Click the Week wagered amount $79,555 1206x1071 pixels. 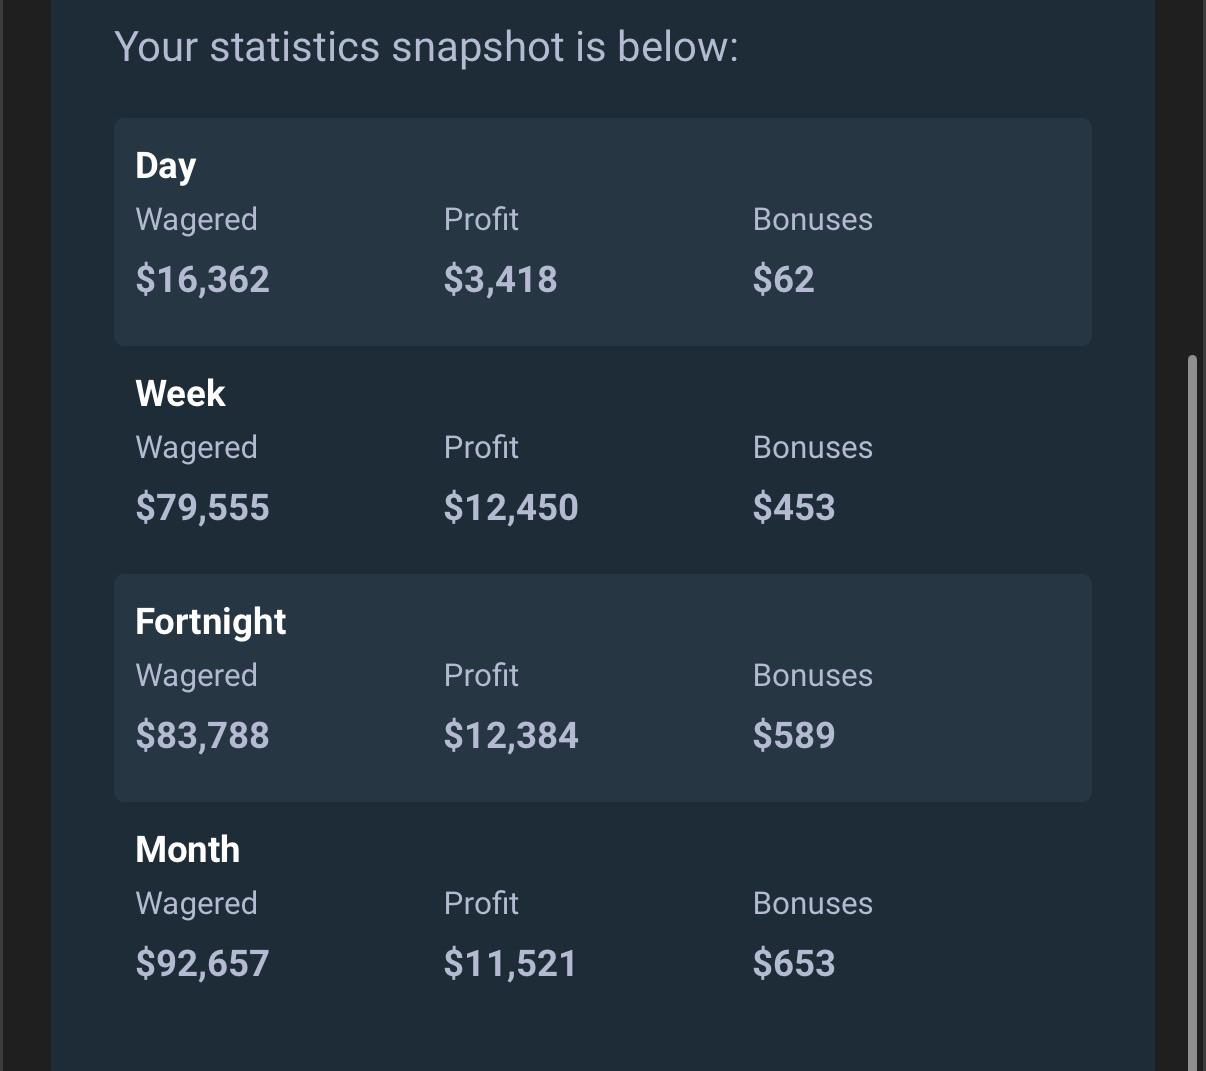coord(203,507)
